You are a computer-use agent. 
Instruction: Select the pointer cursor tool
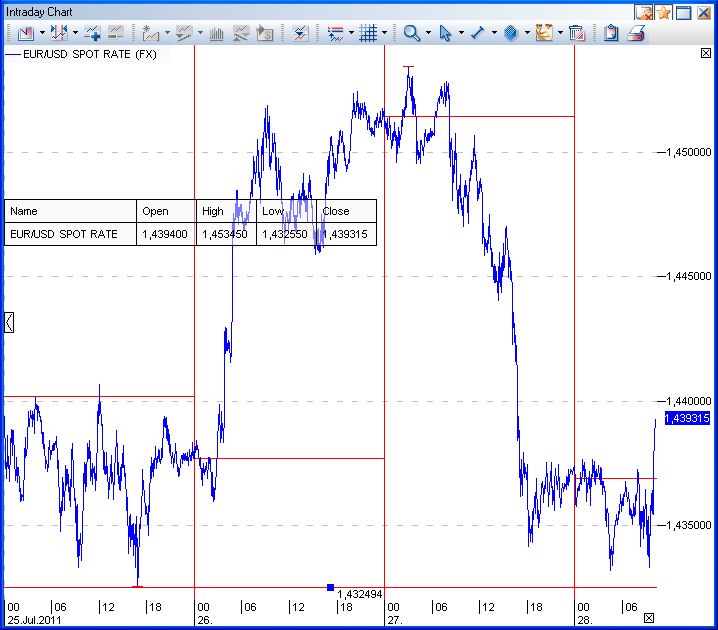point(445,33)
